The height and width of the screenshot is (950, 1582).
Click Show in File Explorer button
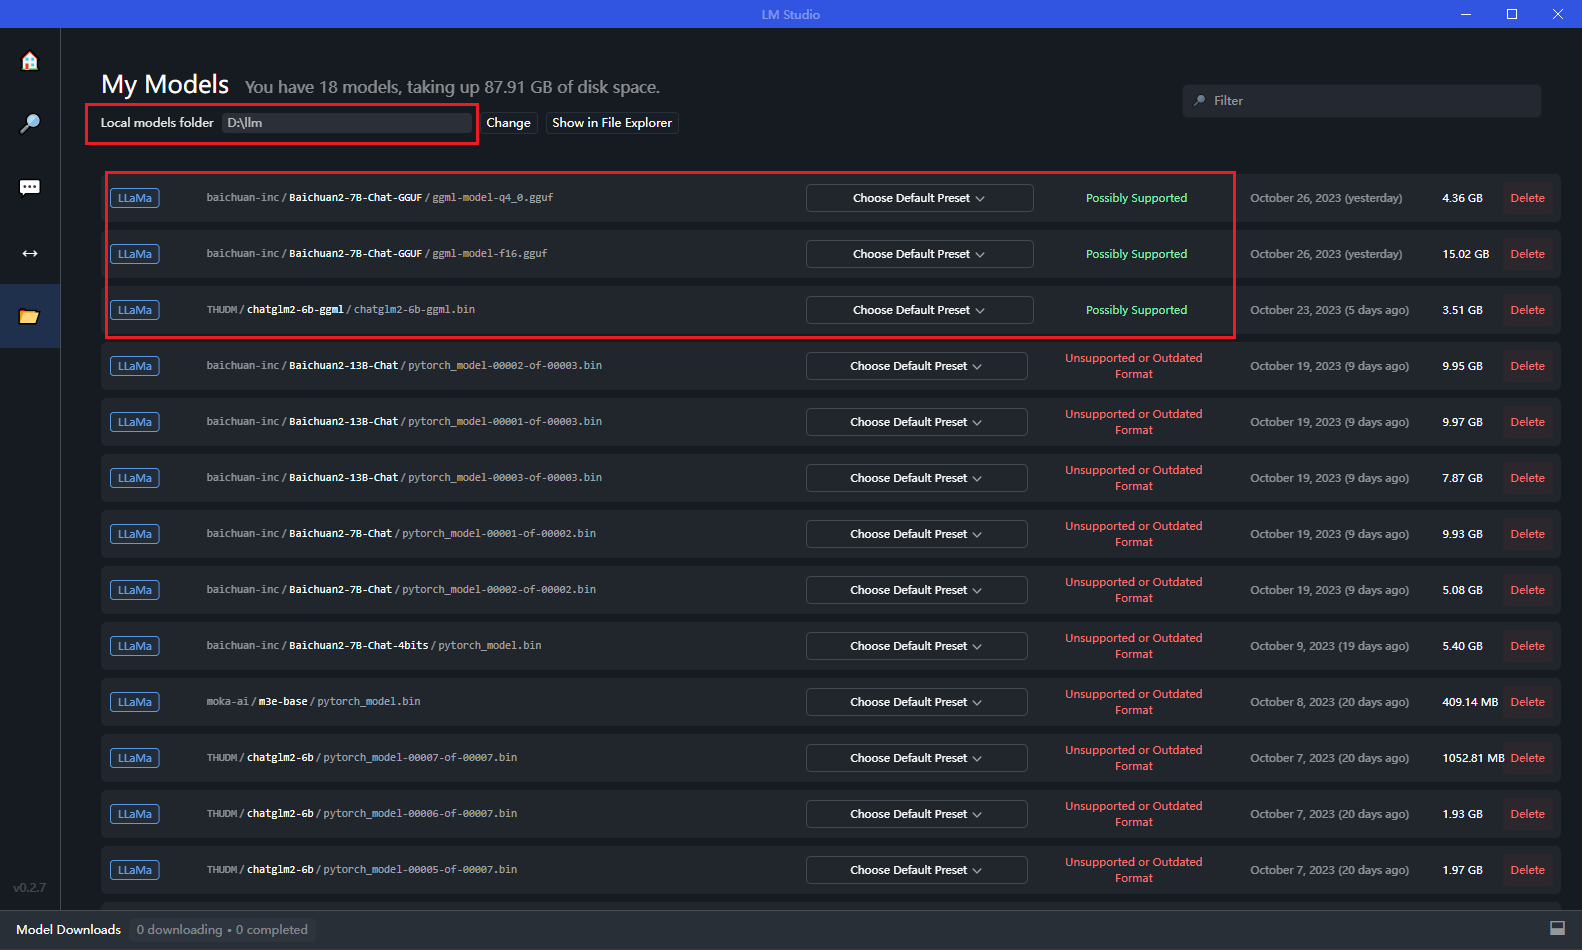[x=612, y=123]
